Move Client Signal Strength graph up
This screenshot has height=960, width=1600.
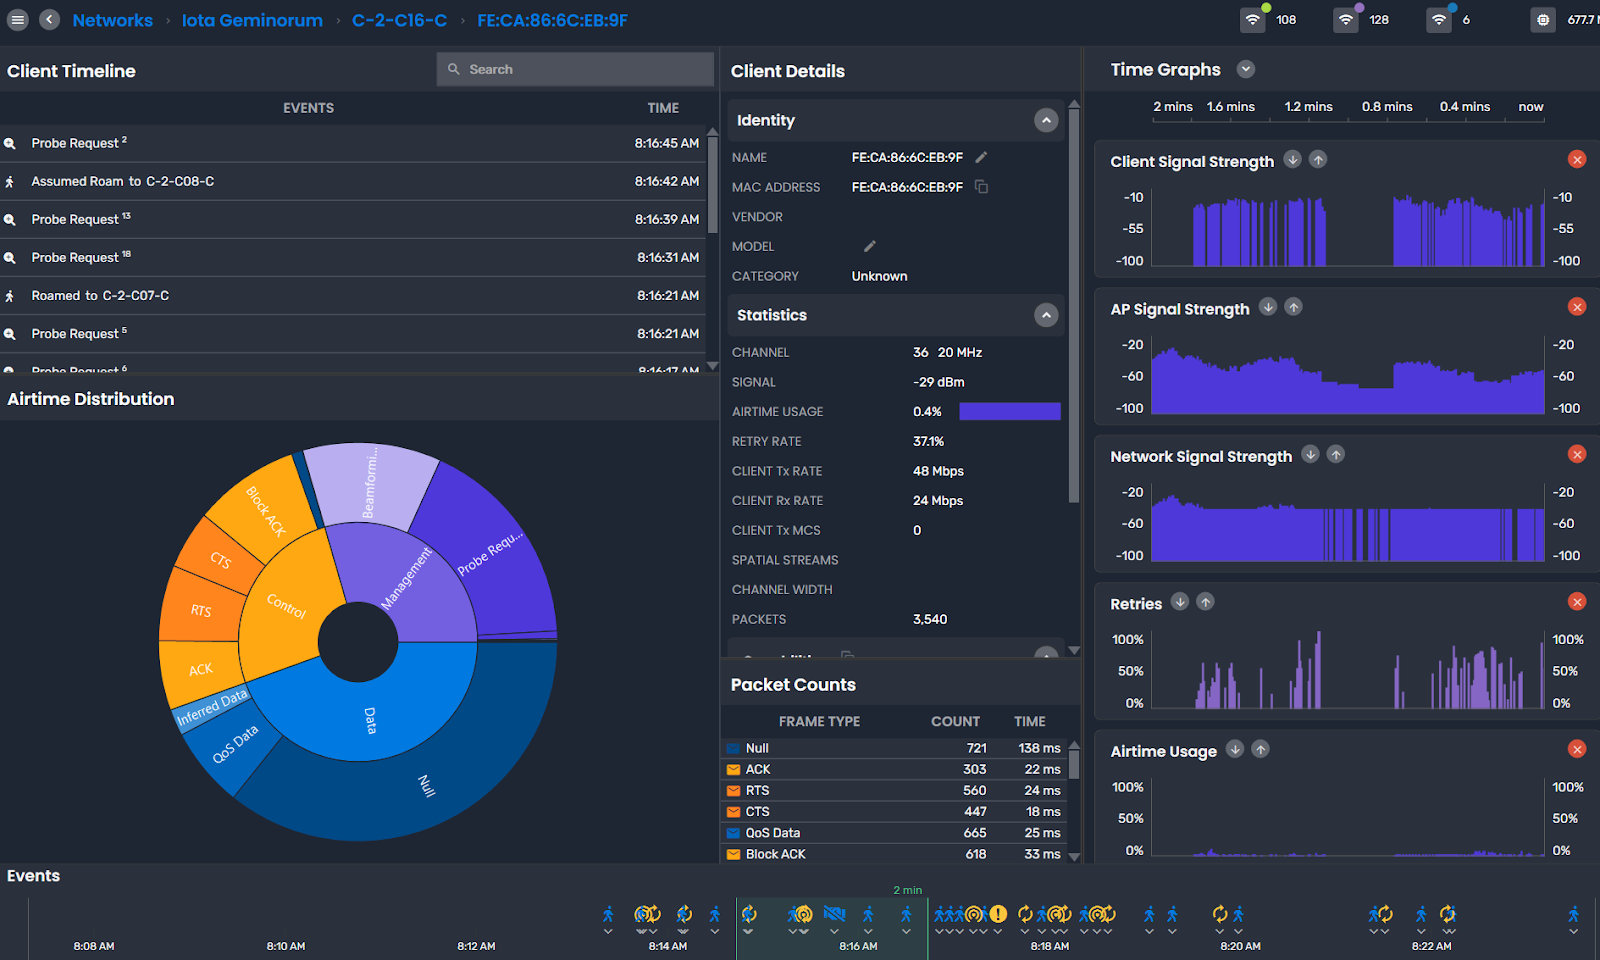pos(1318,159)
